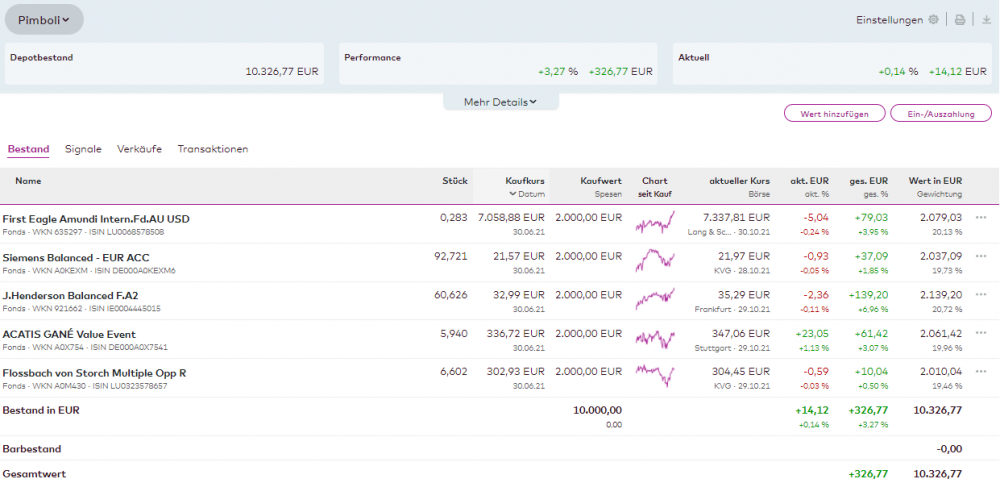This screenshot has height=483, width=1000.
Task: Sort the table by Stück column
Action: coord(455,181)
